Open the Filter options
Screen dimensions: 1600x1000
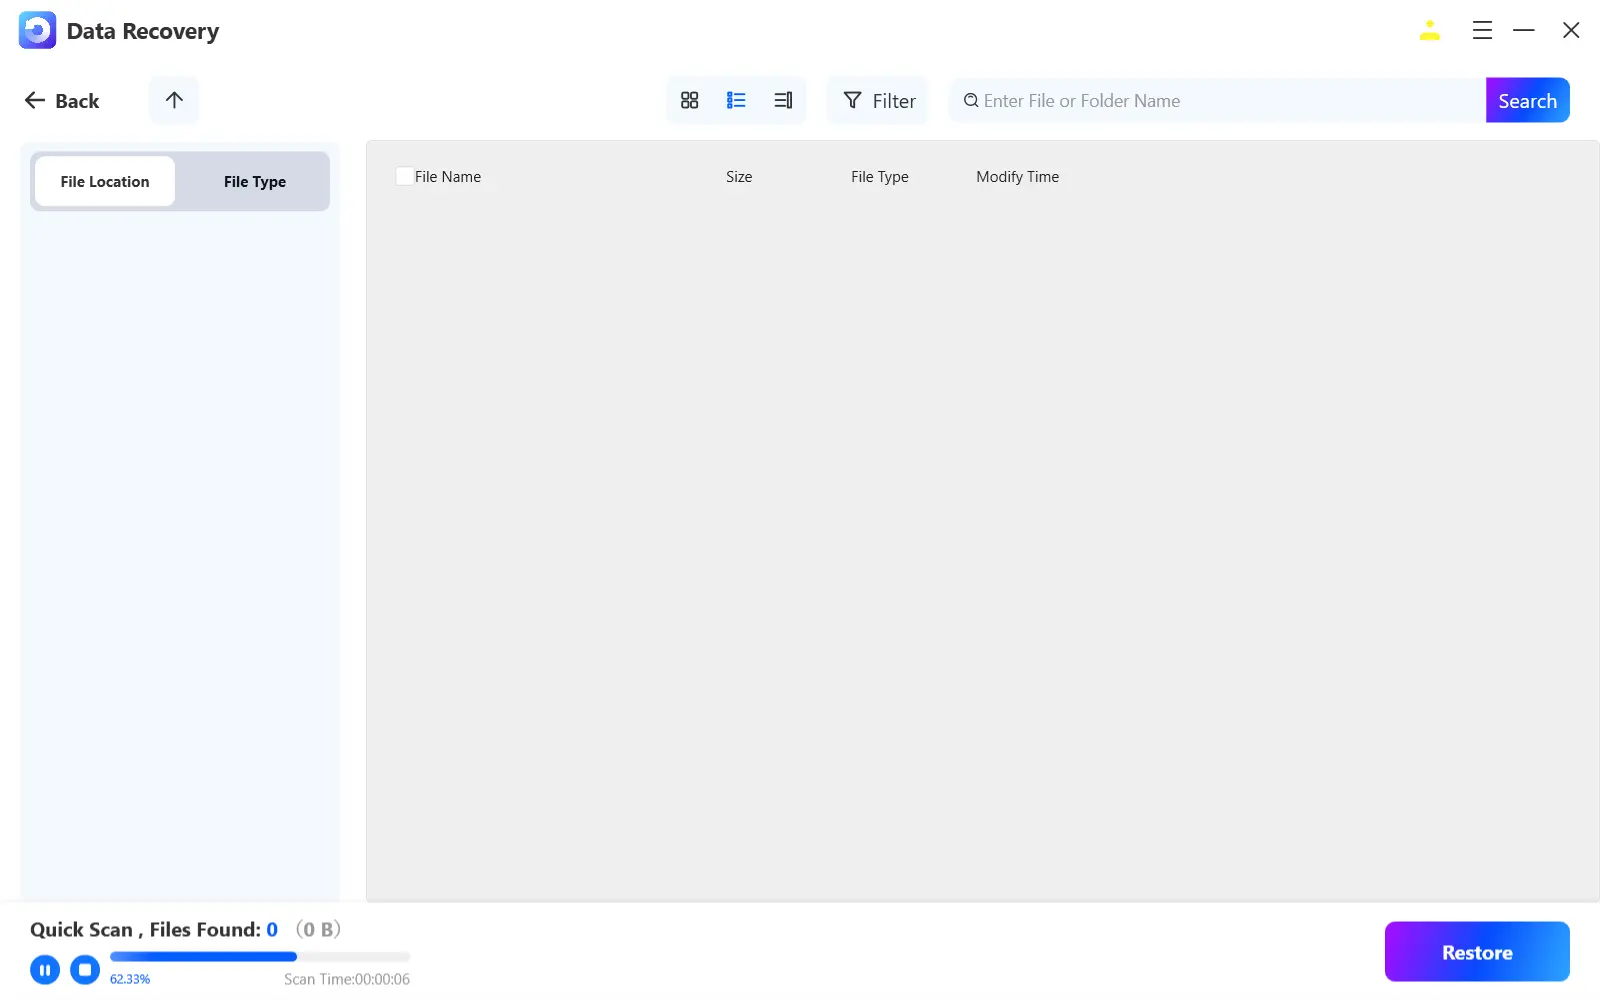[x=878, y=100]
